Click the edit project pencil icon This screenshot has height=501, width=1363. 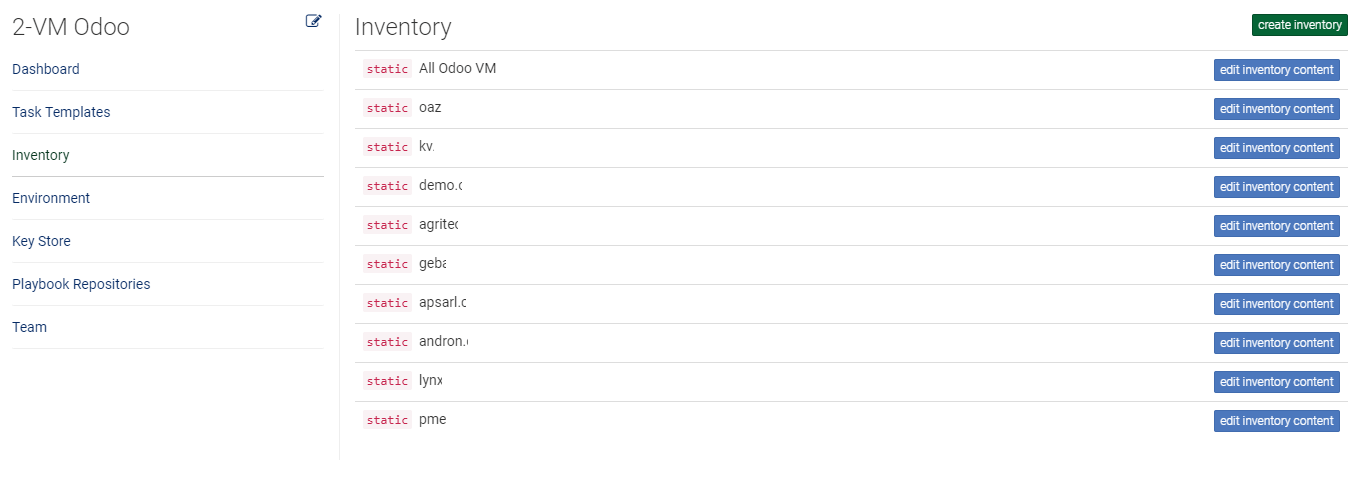pos(314,21)
